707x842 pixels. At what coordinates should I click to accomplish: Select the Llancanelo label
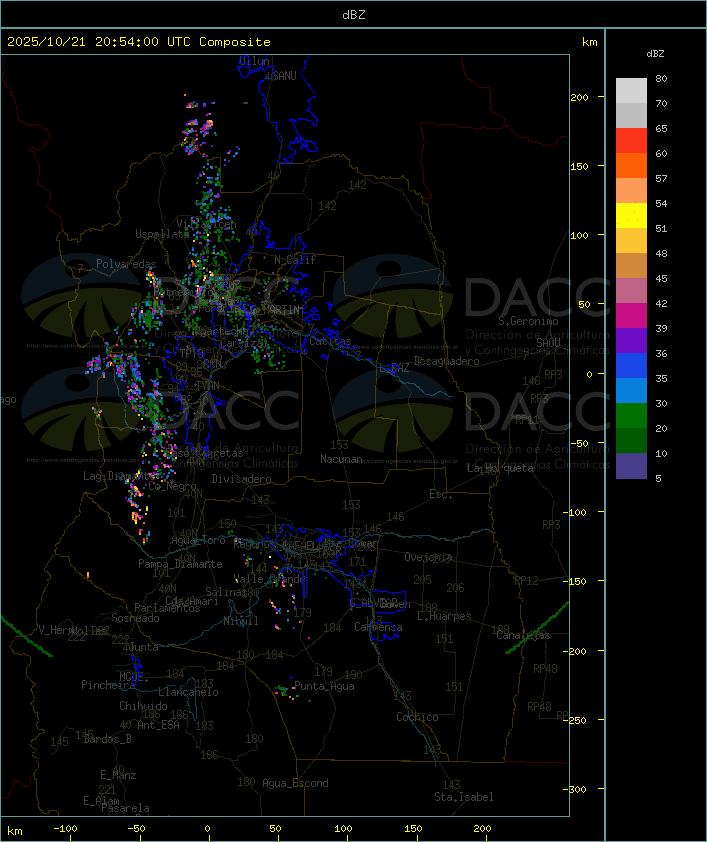click(188, 692)
